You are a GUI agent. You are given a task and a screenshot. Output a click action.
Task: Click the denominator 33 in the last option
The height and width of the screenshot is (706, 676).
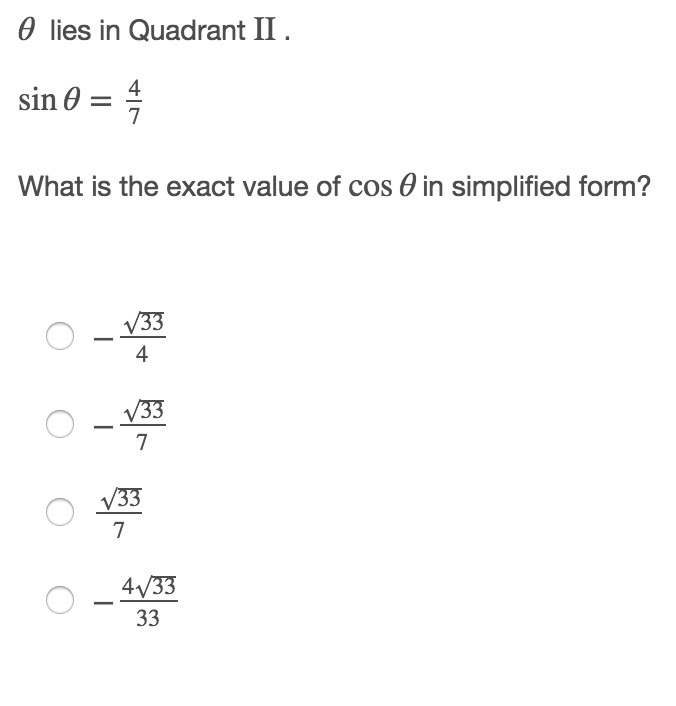pos(147,619)
